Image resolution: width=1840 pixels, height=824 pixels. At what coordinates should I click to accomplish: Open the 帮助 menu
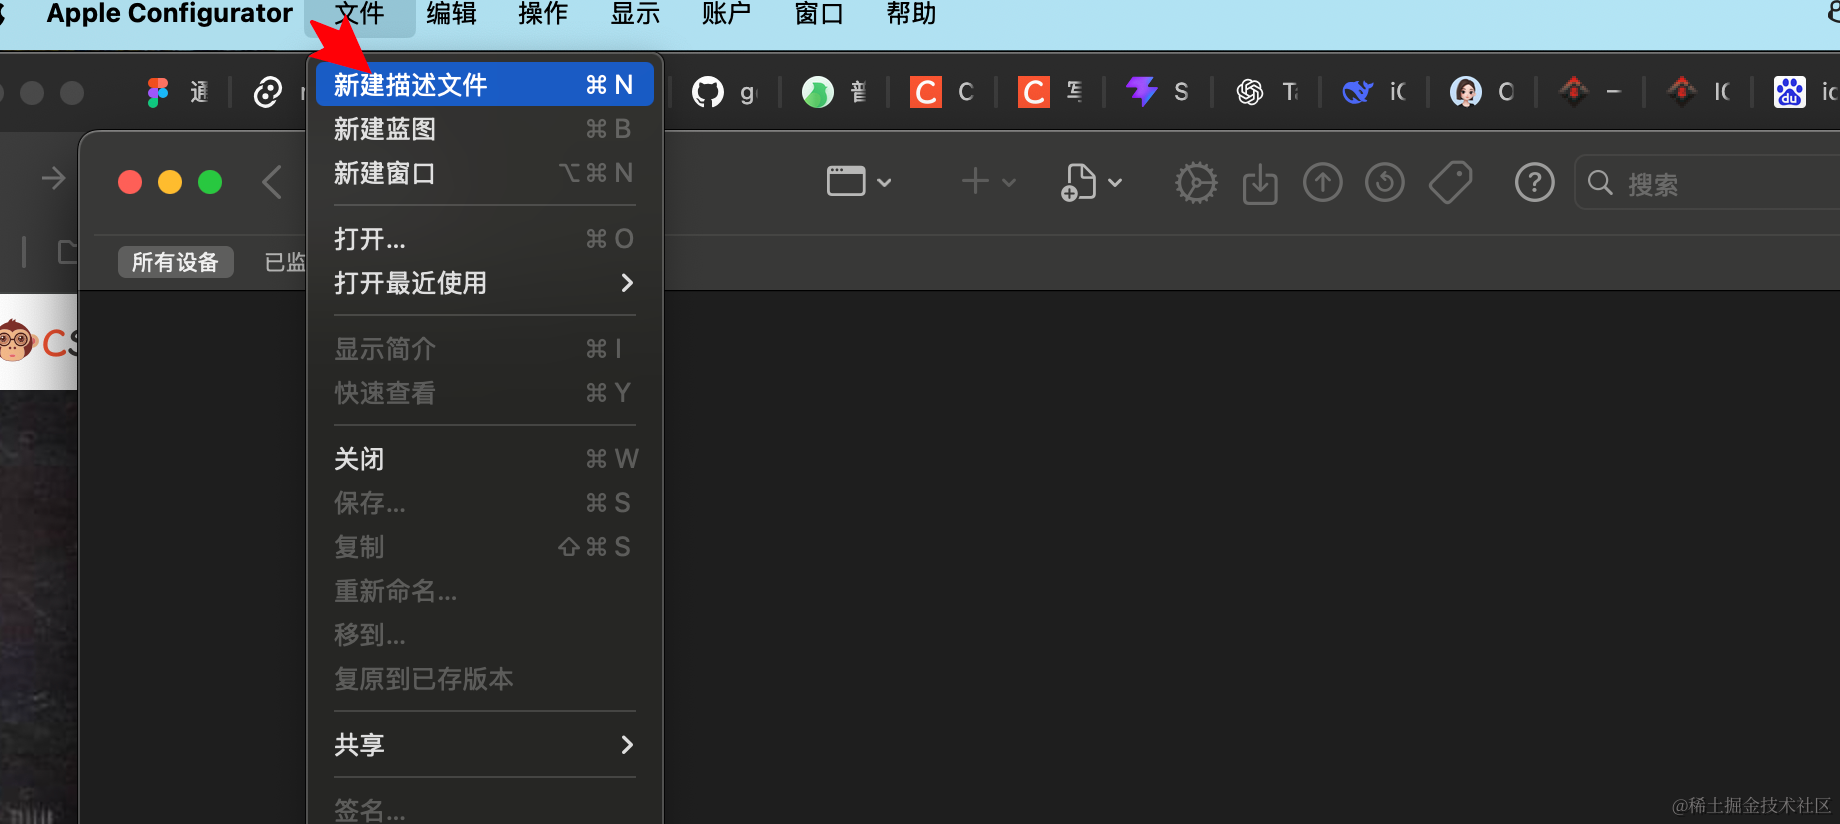tap(911, 14)
